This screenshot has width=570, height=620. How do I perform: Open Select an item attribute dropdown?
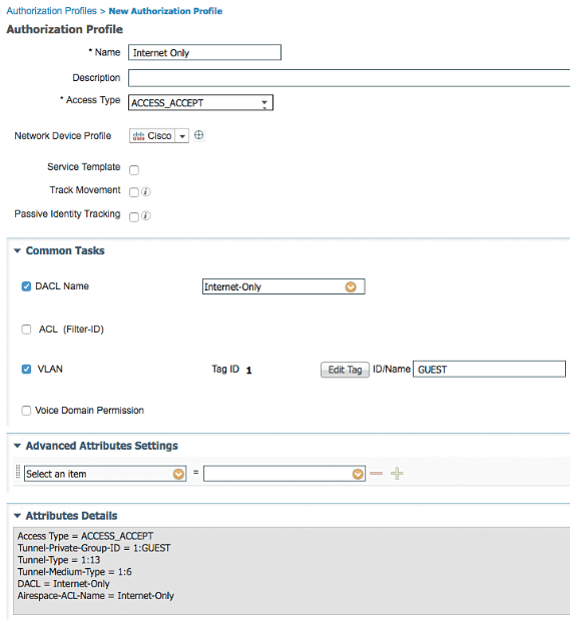tap(105, 474)
